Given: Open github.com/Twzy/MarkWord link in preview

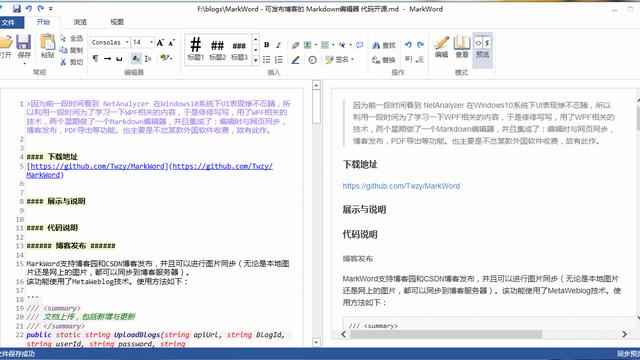Looking at the screenshot, I should tap(401, 186).
